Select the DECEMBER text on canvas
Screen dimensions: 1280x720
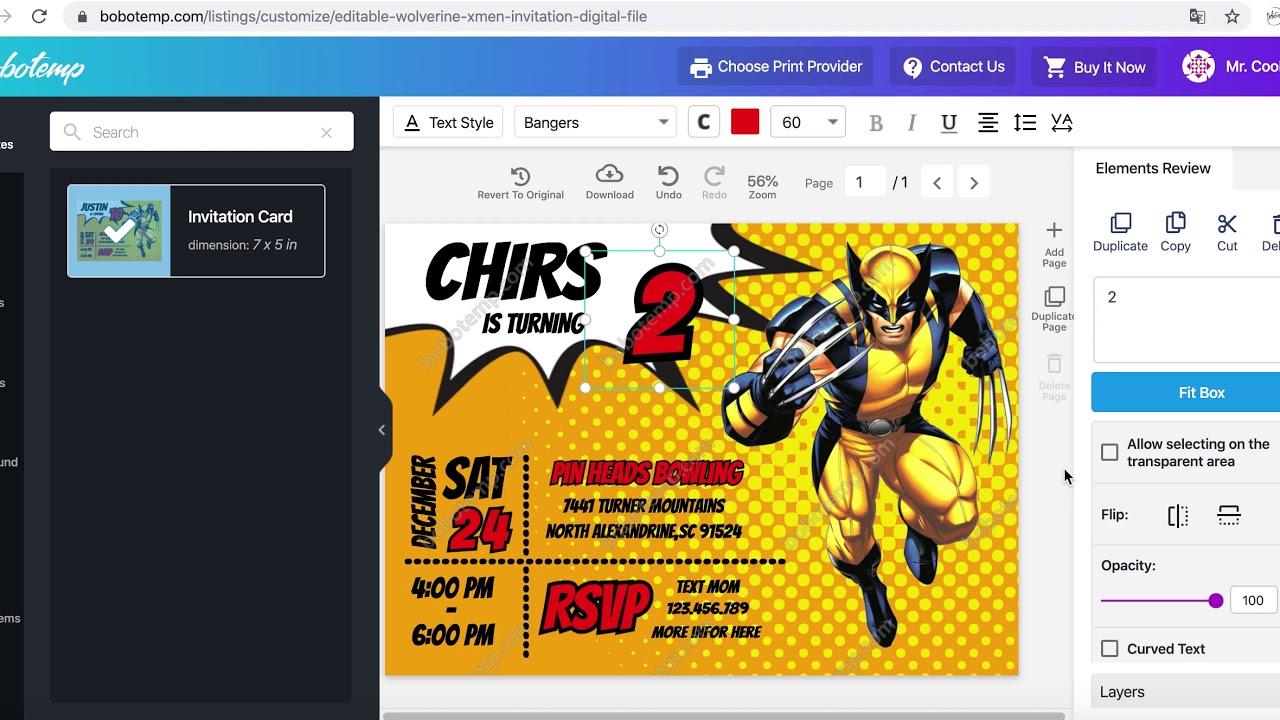(x=424, y=502)
